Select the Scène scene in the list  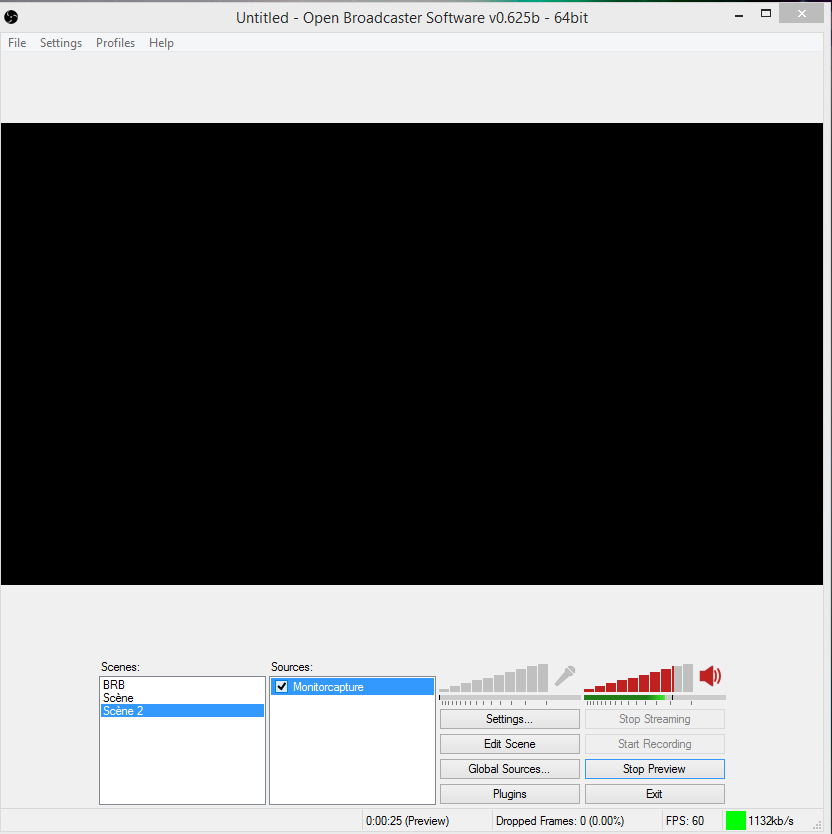pos(182,698)
